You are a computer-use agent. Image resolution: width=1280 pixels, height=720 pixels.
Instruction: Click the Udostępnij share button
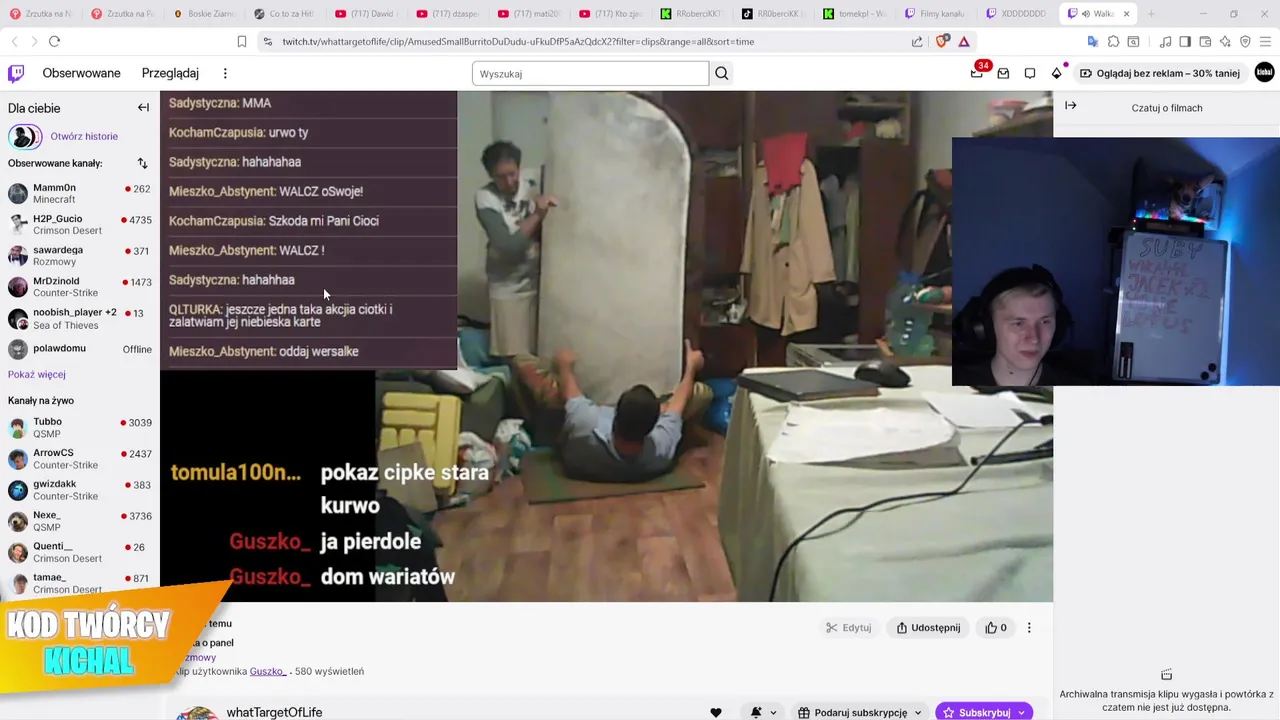[928, 628]
